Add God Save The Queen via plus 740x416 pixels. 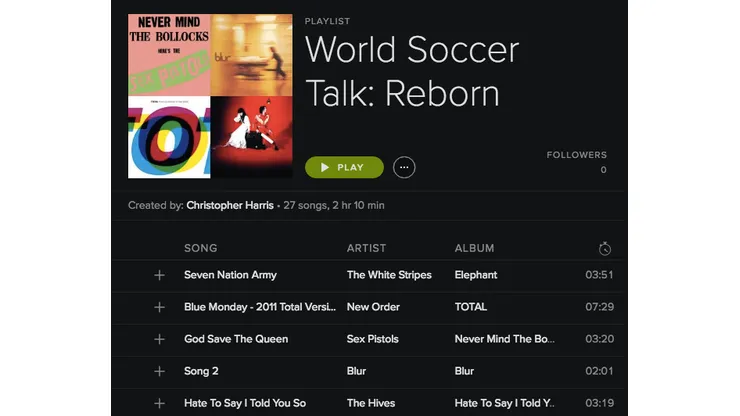[159, 339]
